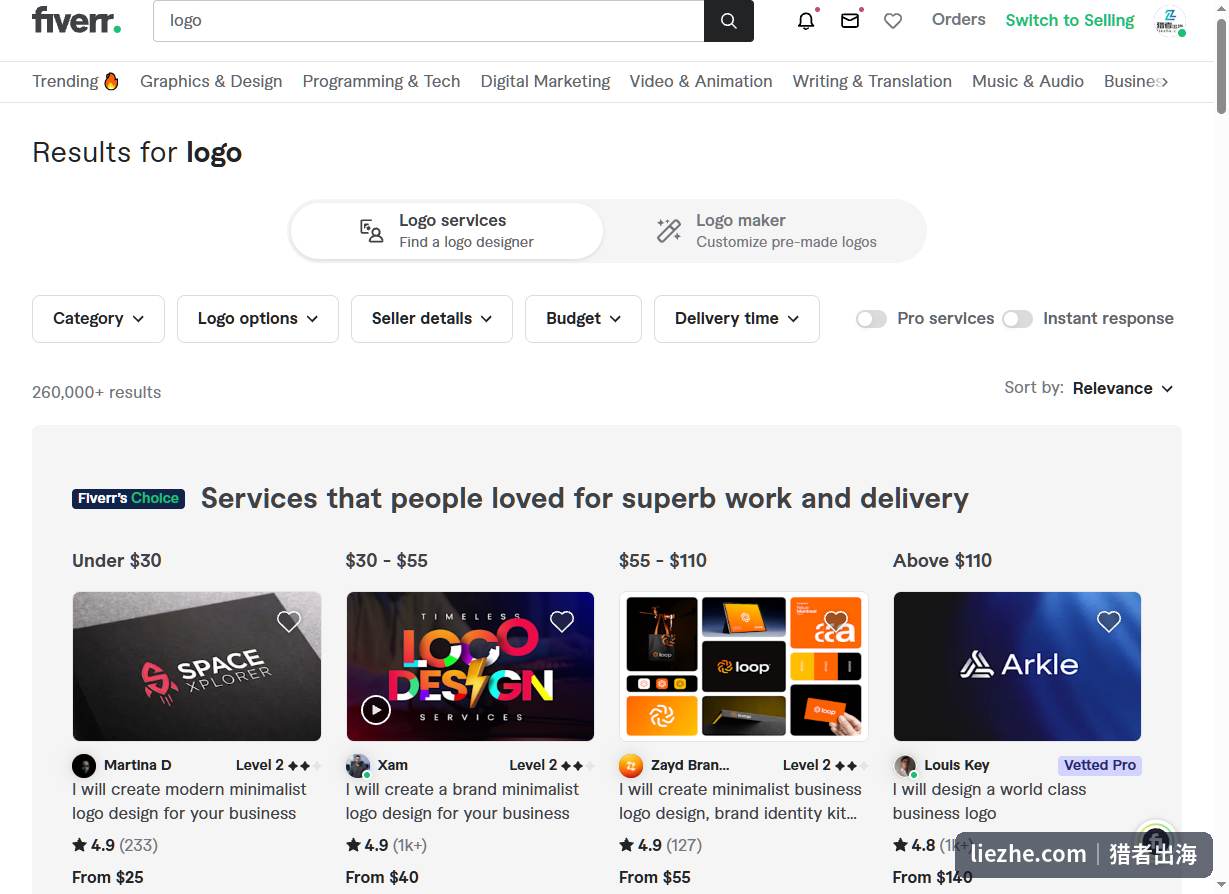Open the loop brand identity thumbnail

[743, 666]
